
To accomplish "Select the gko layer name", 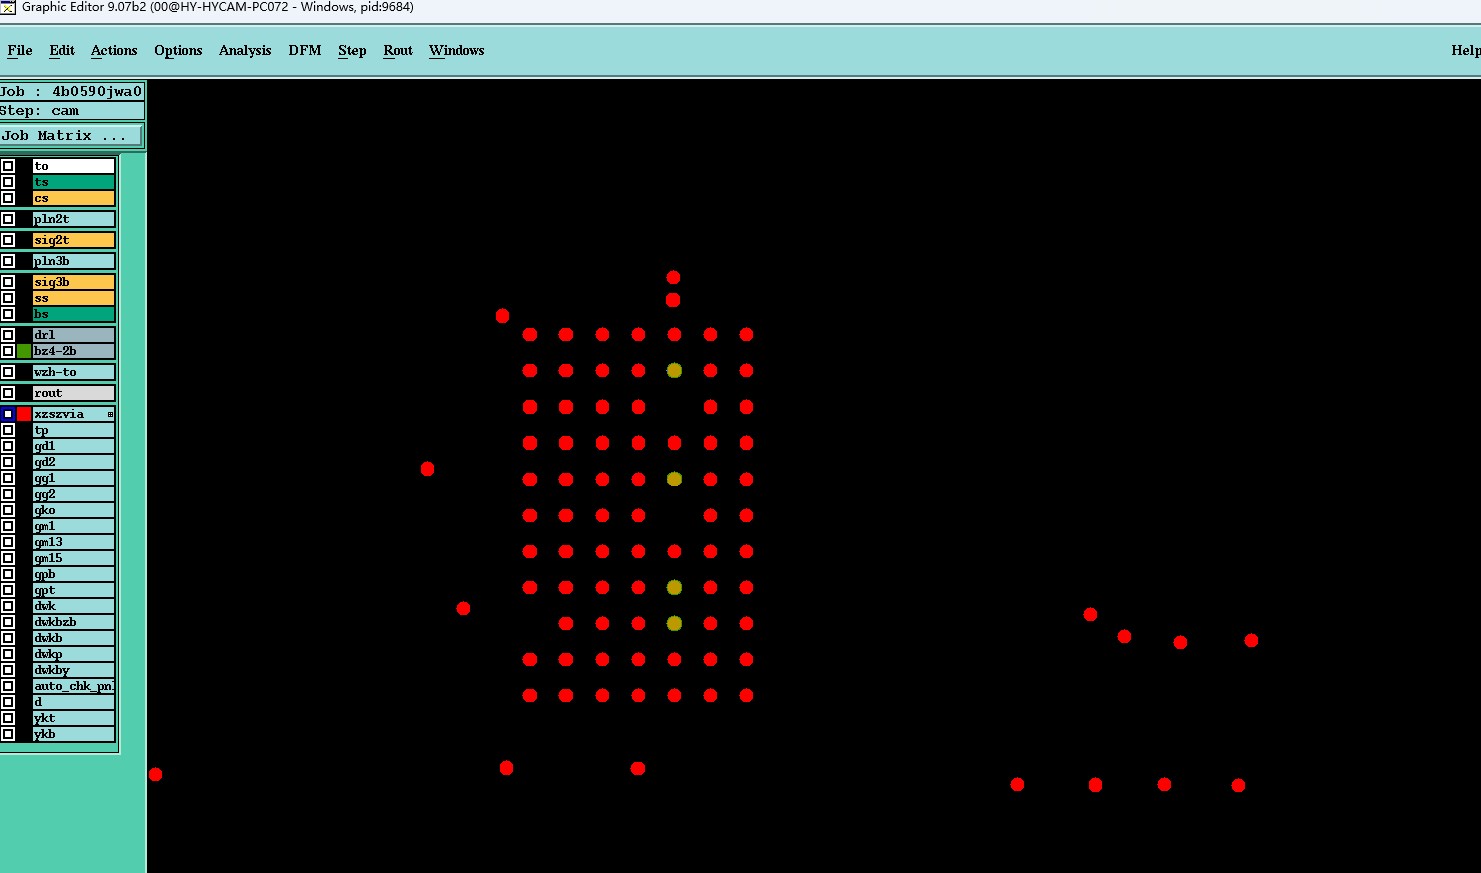I will (74, 510).
